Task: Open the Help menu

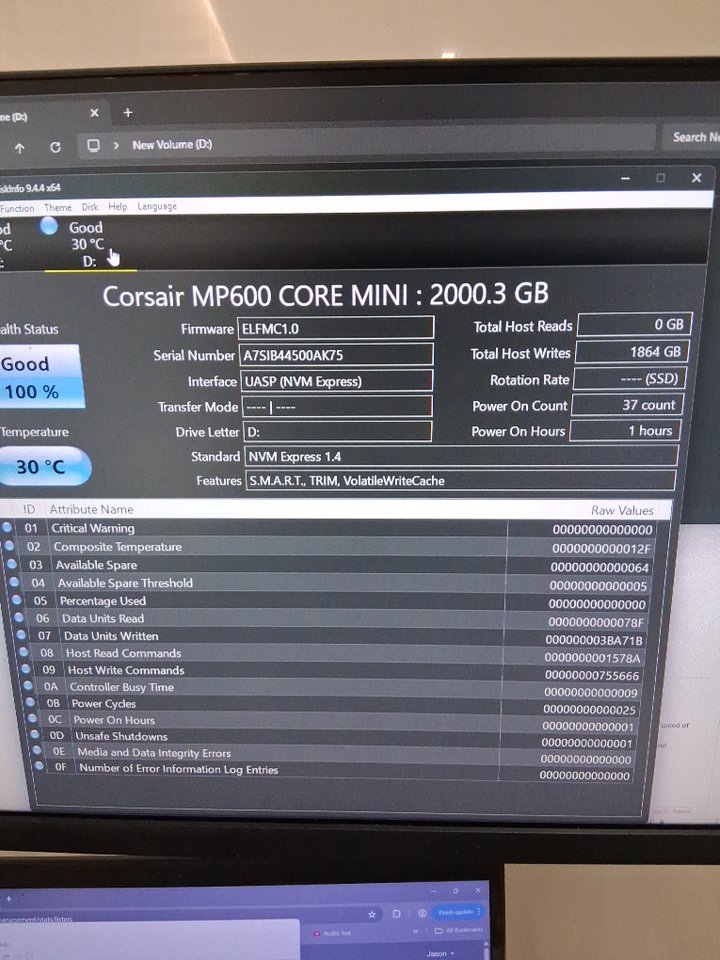Action: 118,207
